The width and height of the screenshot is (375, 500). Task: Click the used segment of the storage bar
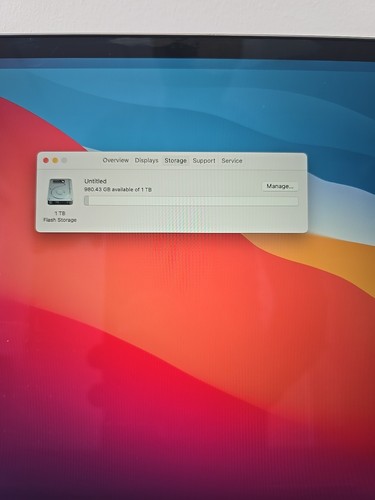[x=87, y=201]
